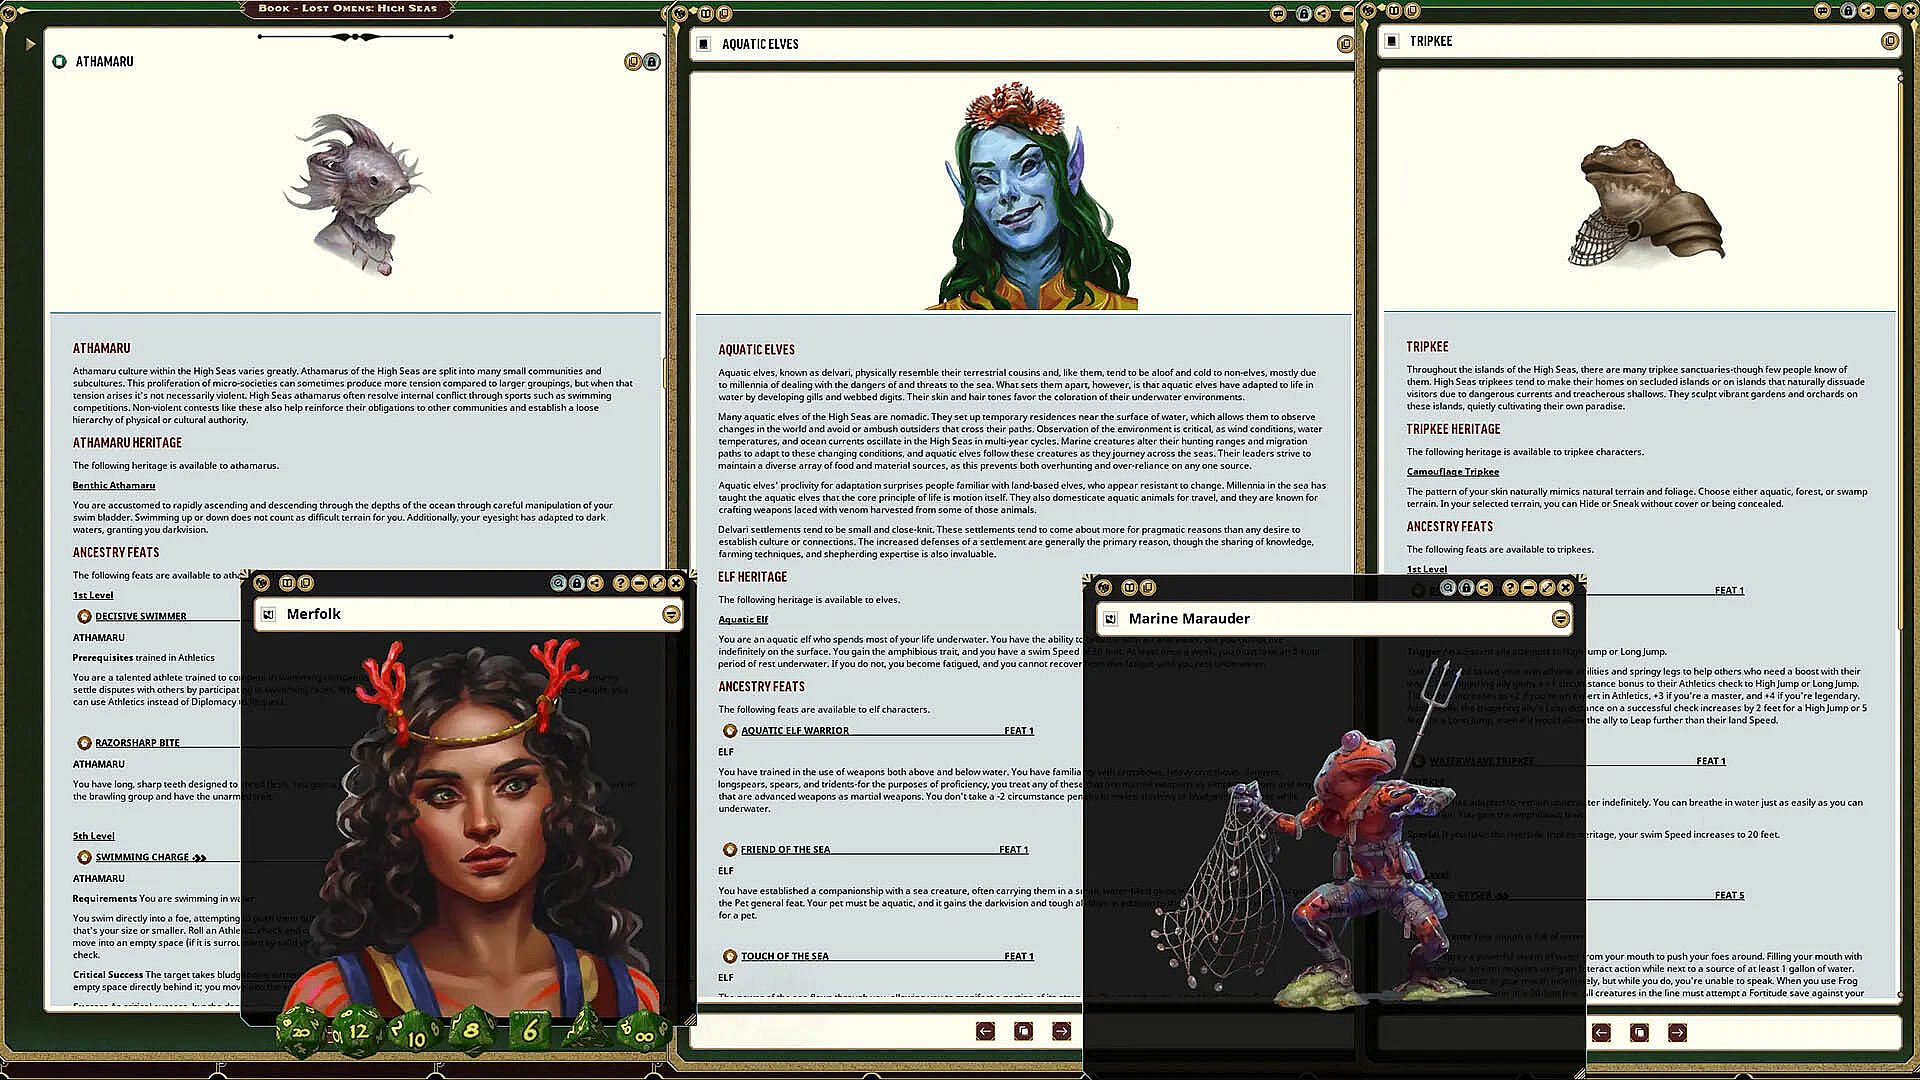Toggle the lock in the Aquatic Elves window
The height and width of the screenshot is (1080, 1920).
1303,14
